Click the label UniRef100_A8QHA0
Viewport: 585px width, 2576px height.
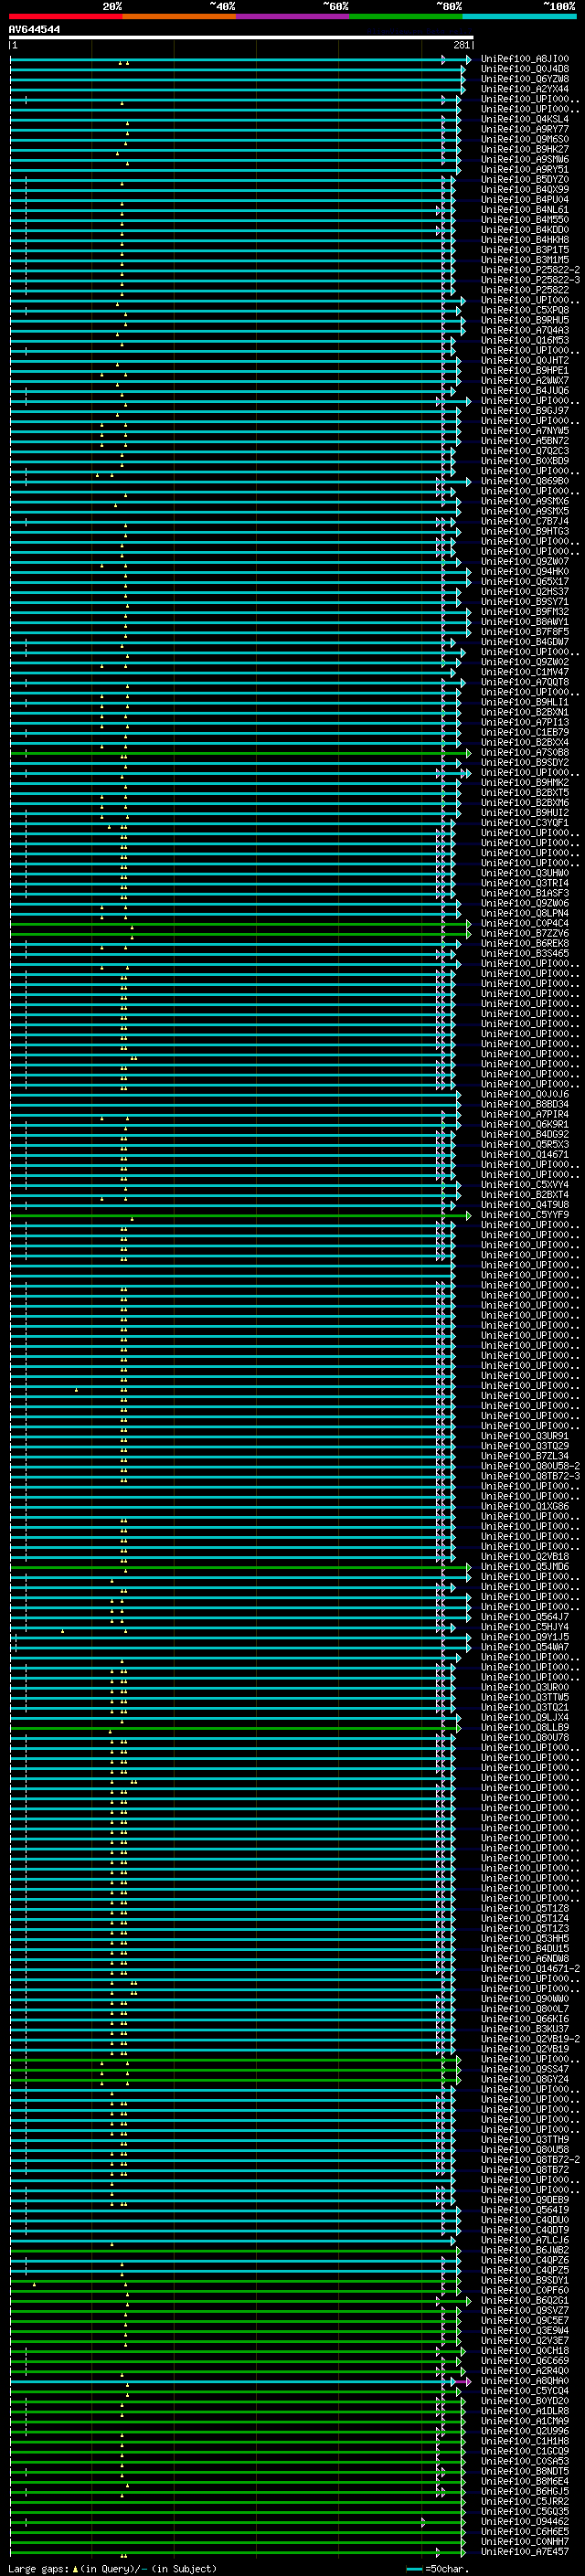click(525, 2381)
